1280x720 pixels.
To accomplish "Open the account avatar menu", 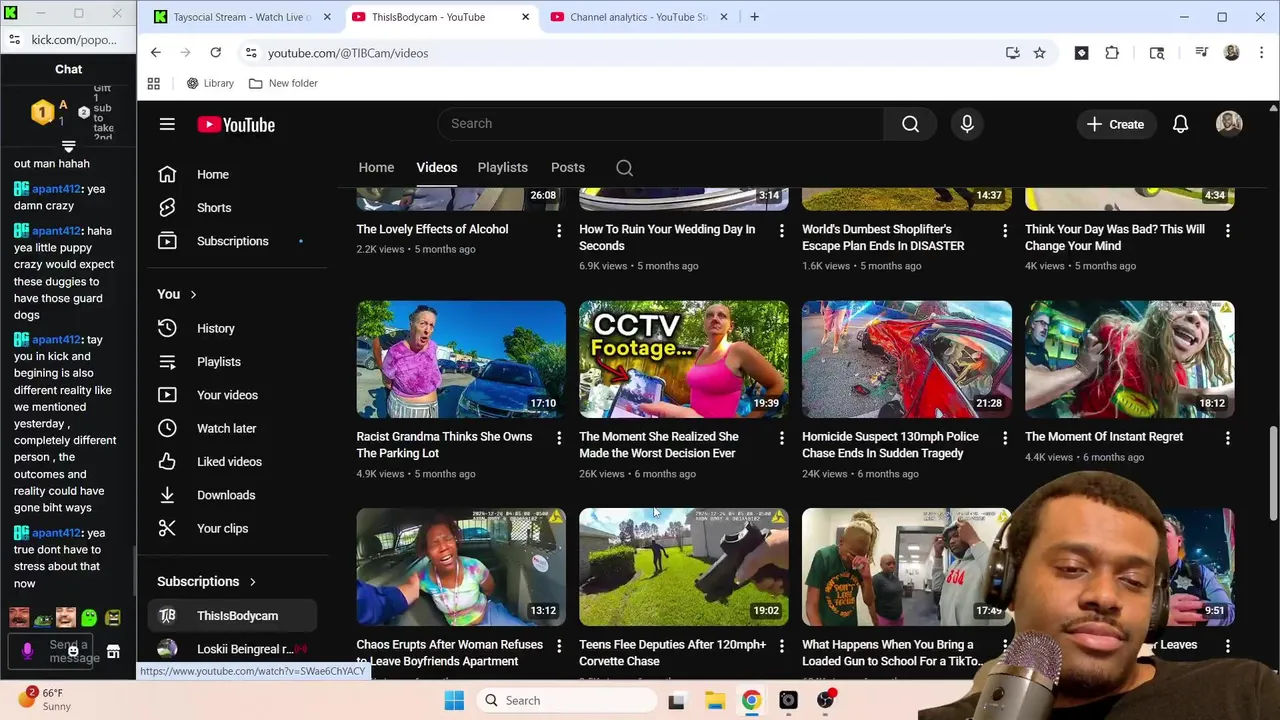I will [x=1229, y=124].
